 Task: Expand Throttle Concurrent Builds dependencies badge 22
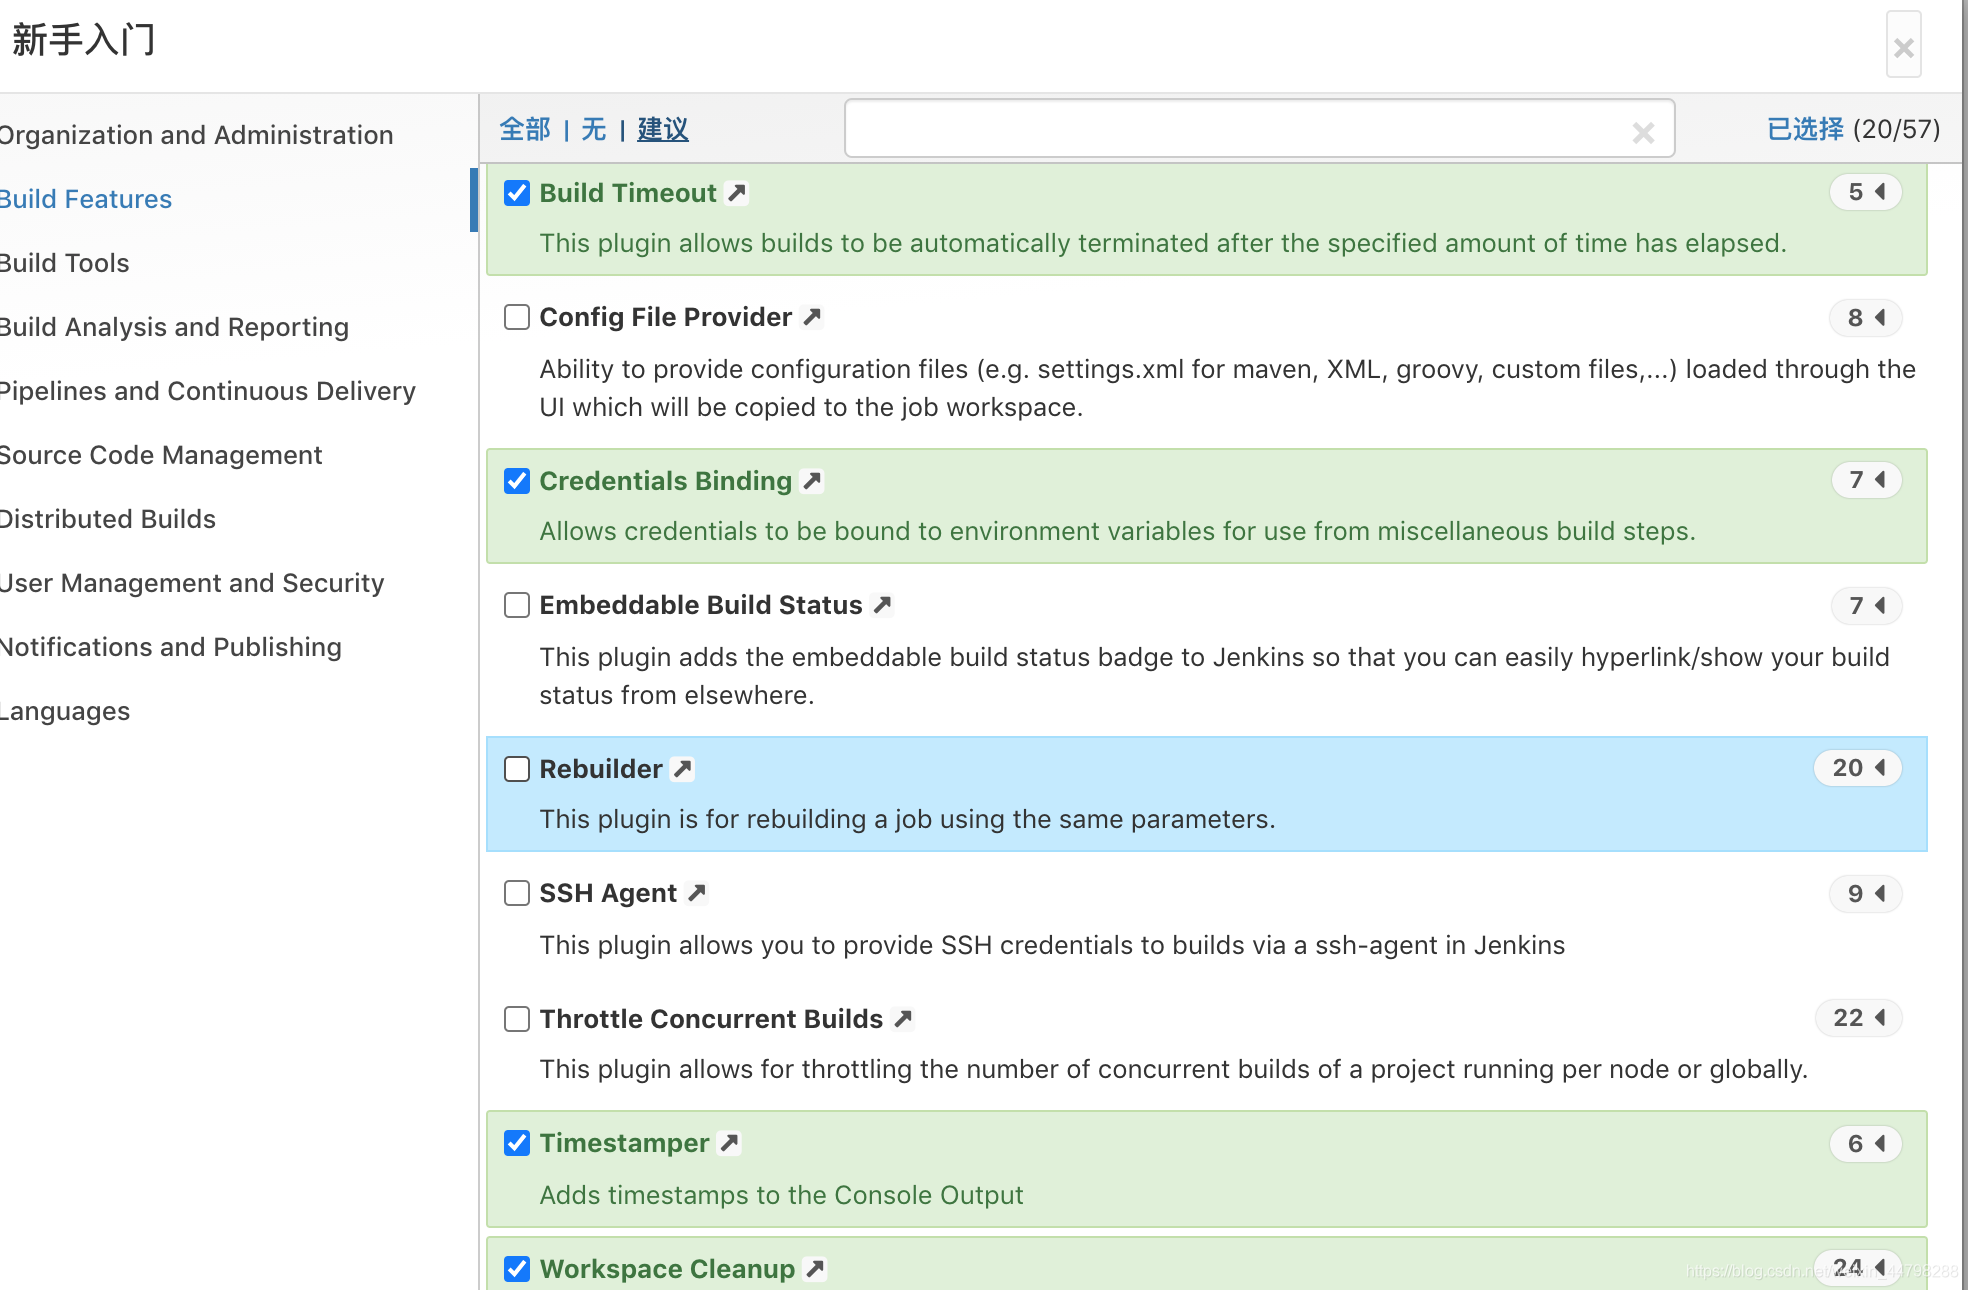[x=1858, y=1018]
